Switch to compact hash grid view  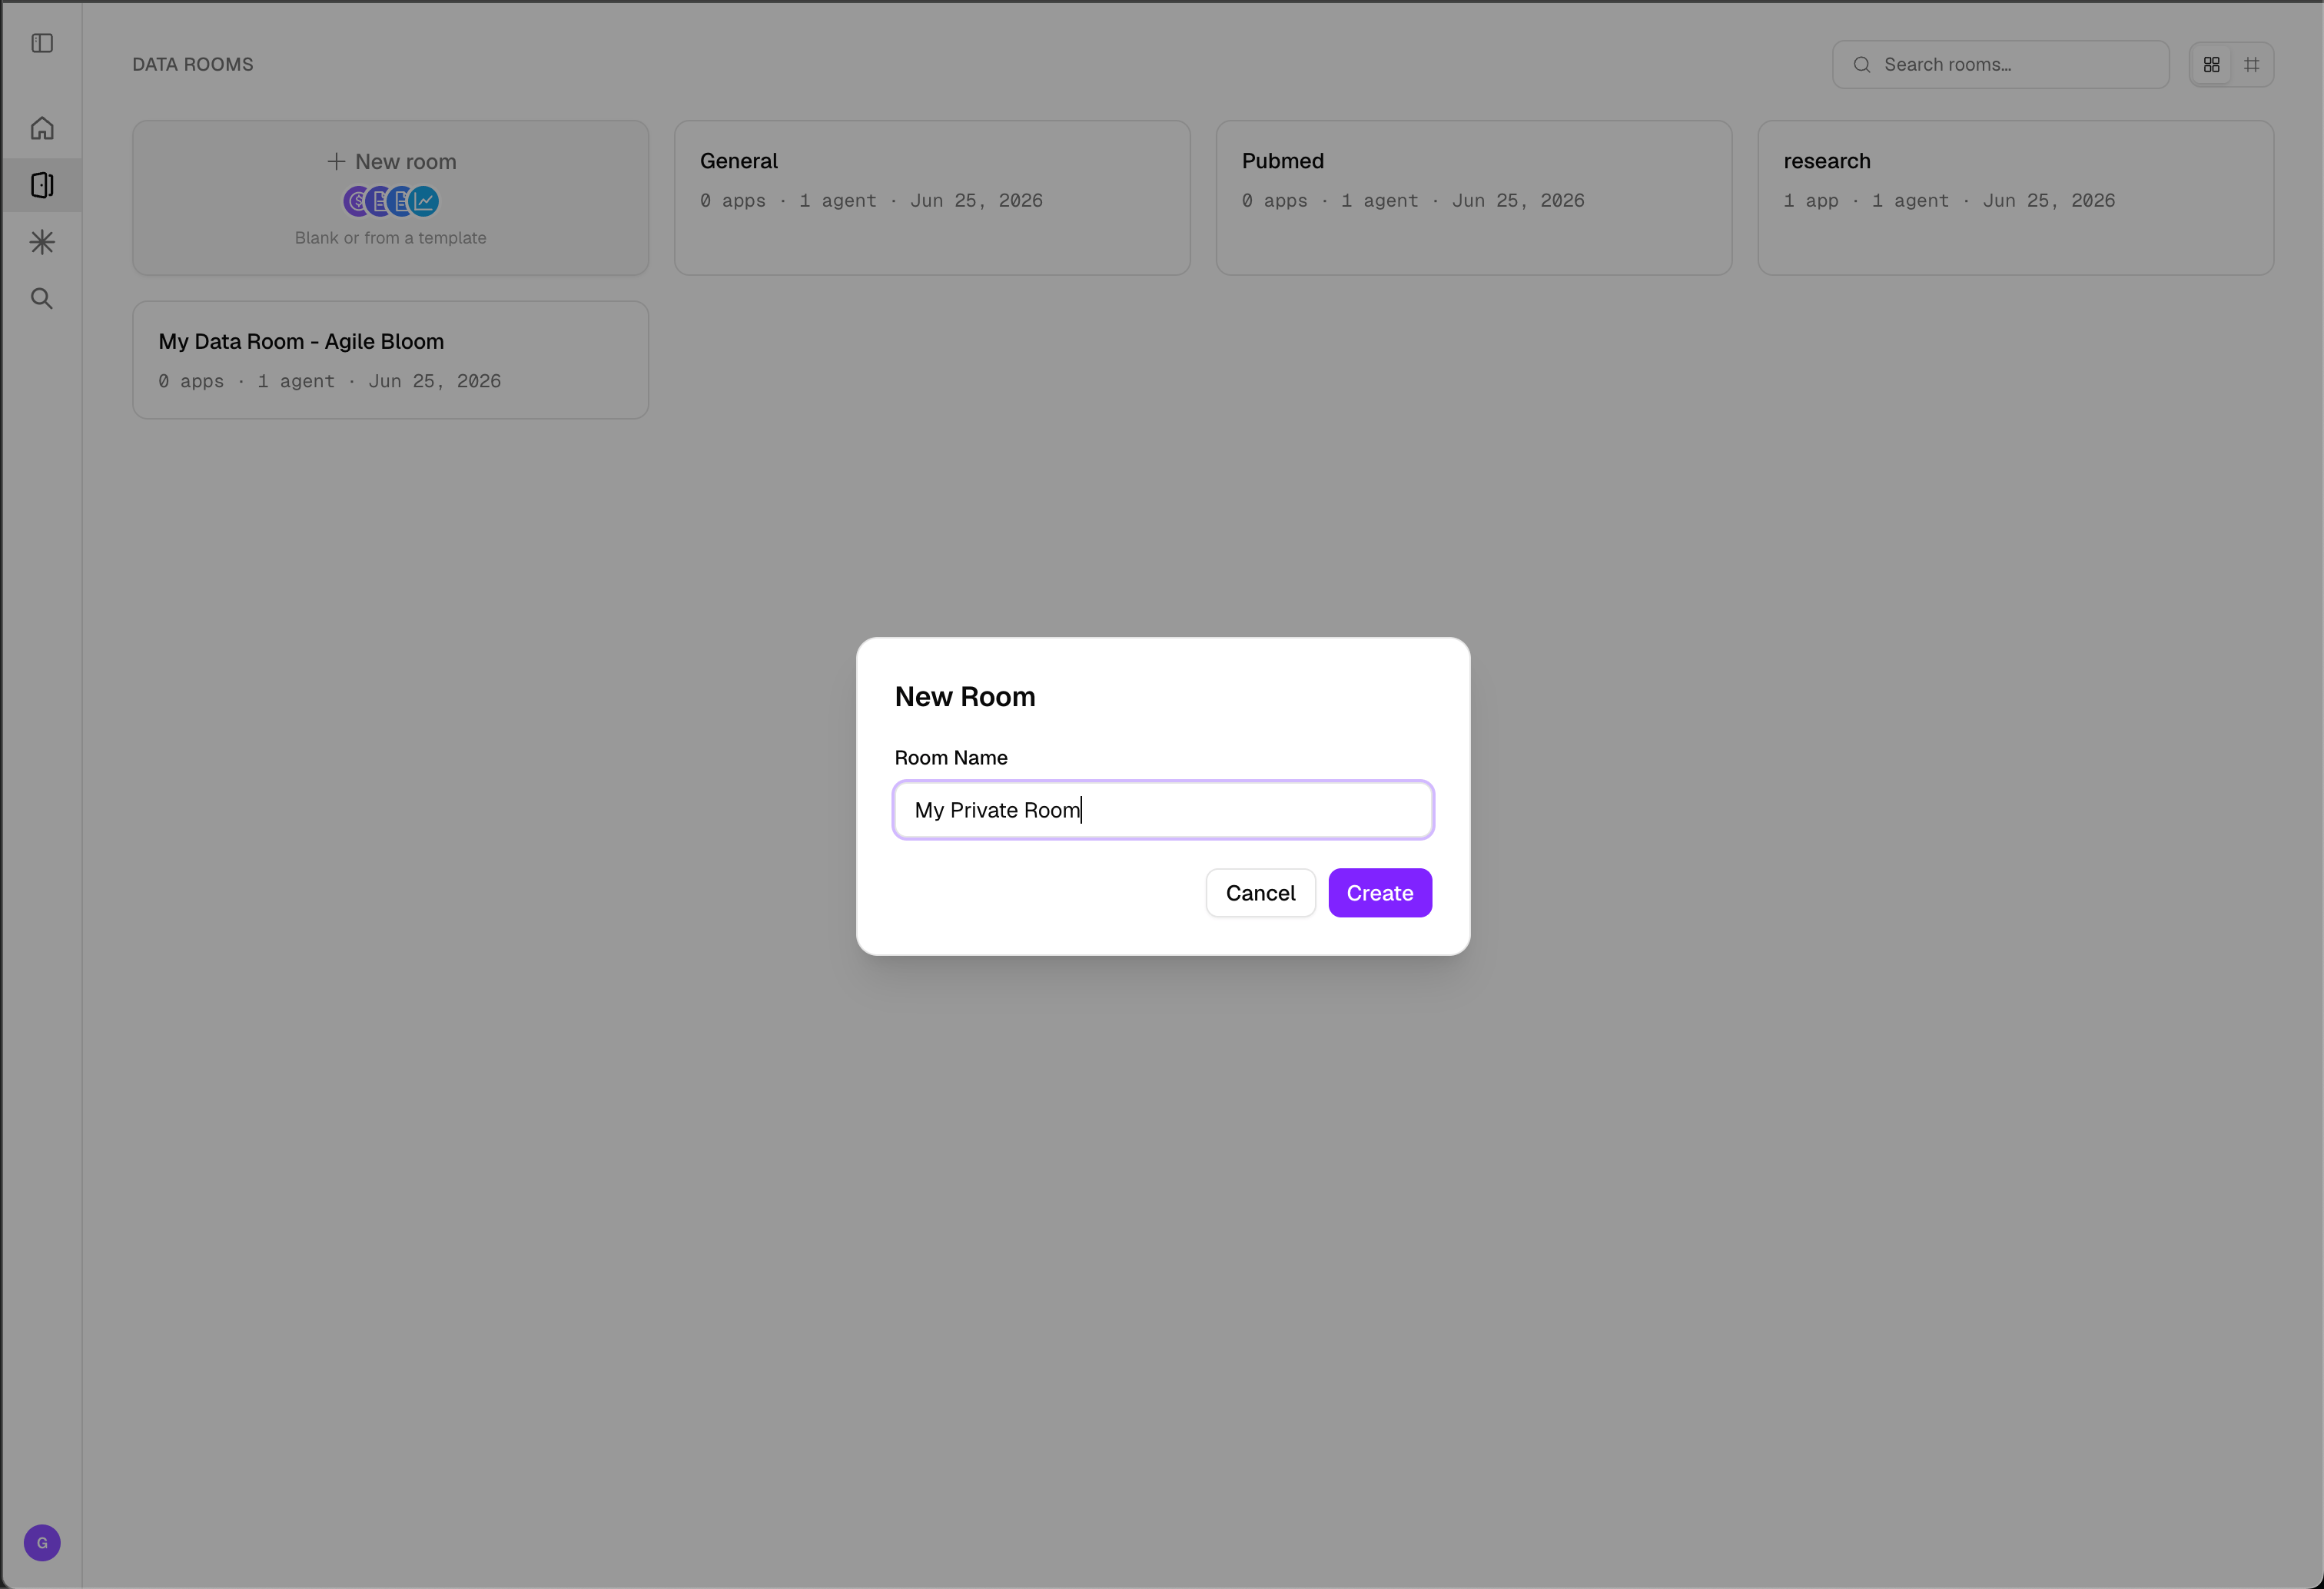point(2251,64)
